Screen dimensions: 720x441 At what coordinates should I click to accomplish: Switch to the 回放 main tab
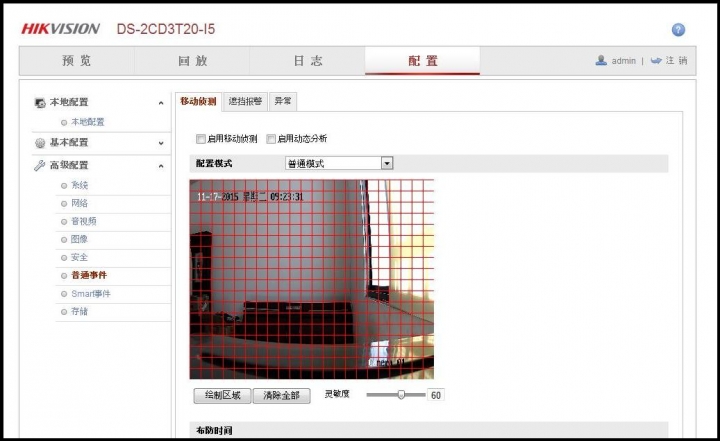pos(192,61)
